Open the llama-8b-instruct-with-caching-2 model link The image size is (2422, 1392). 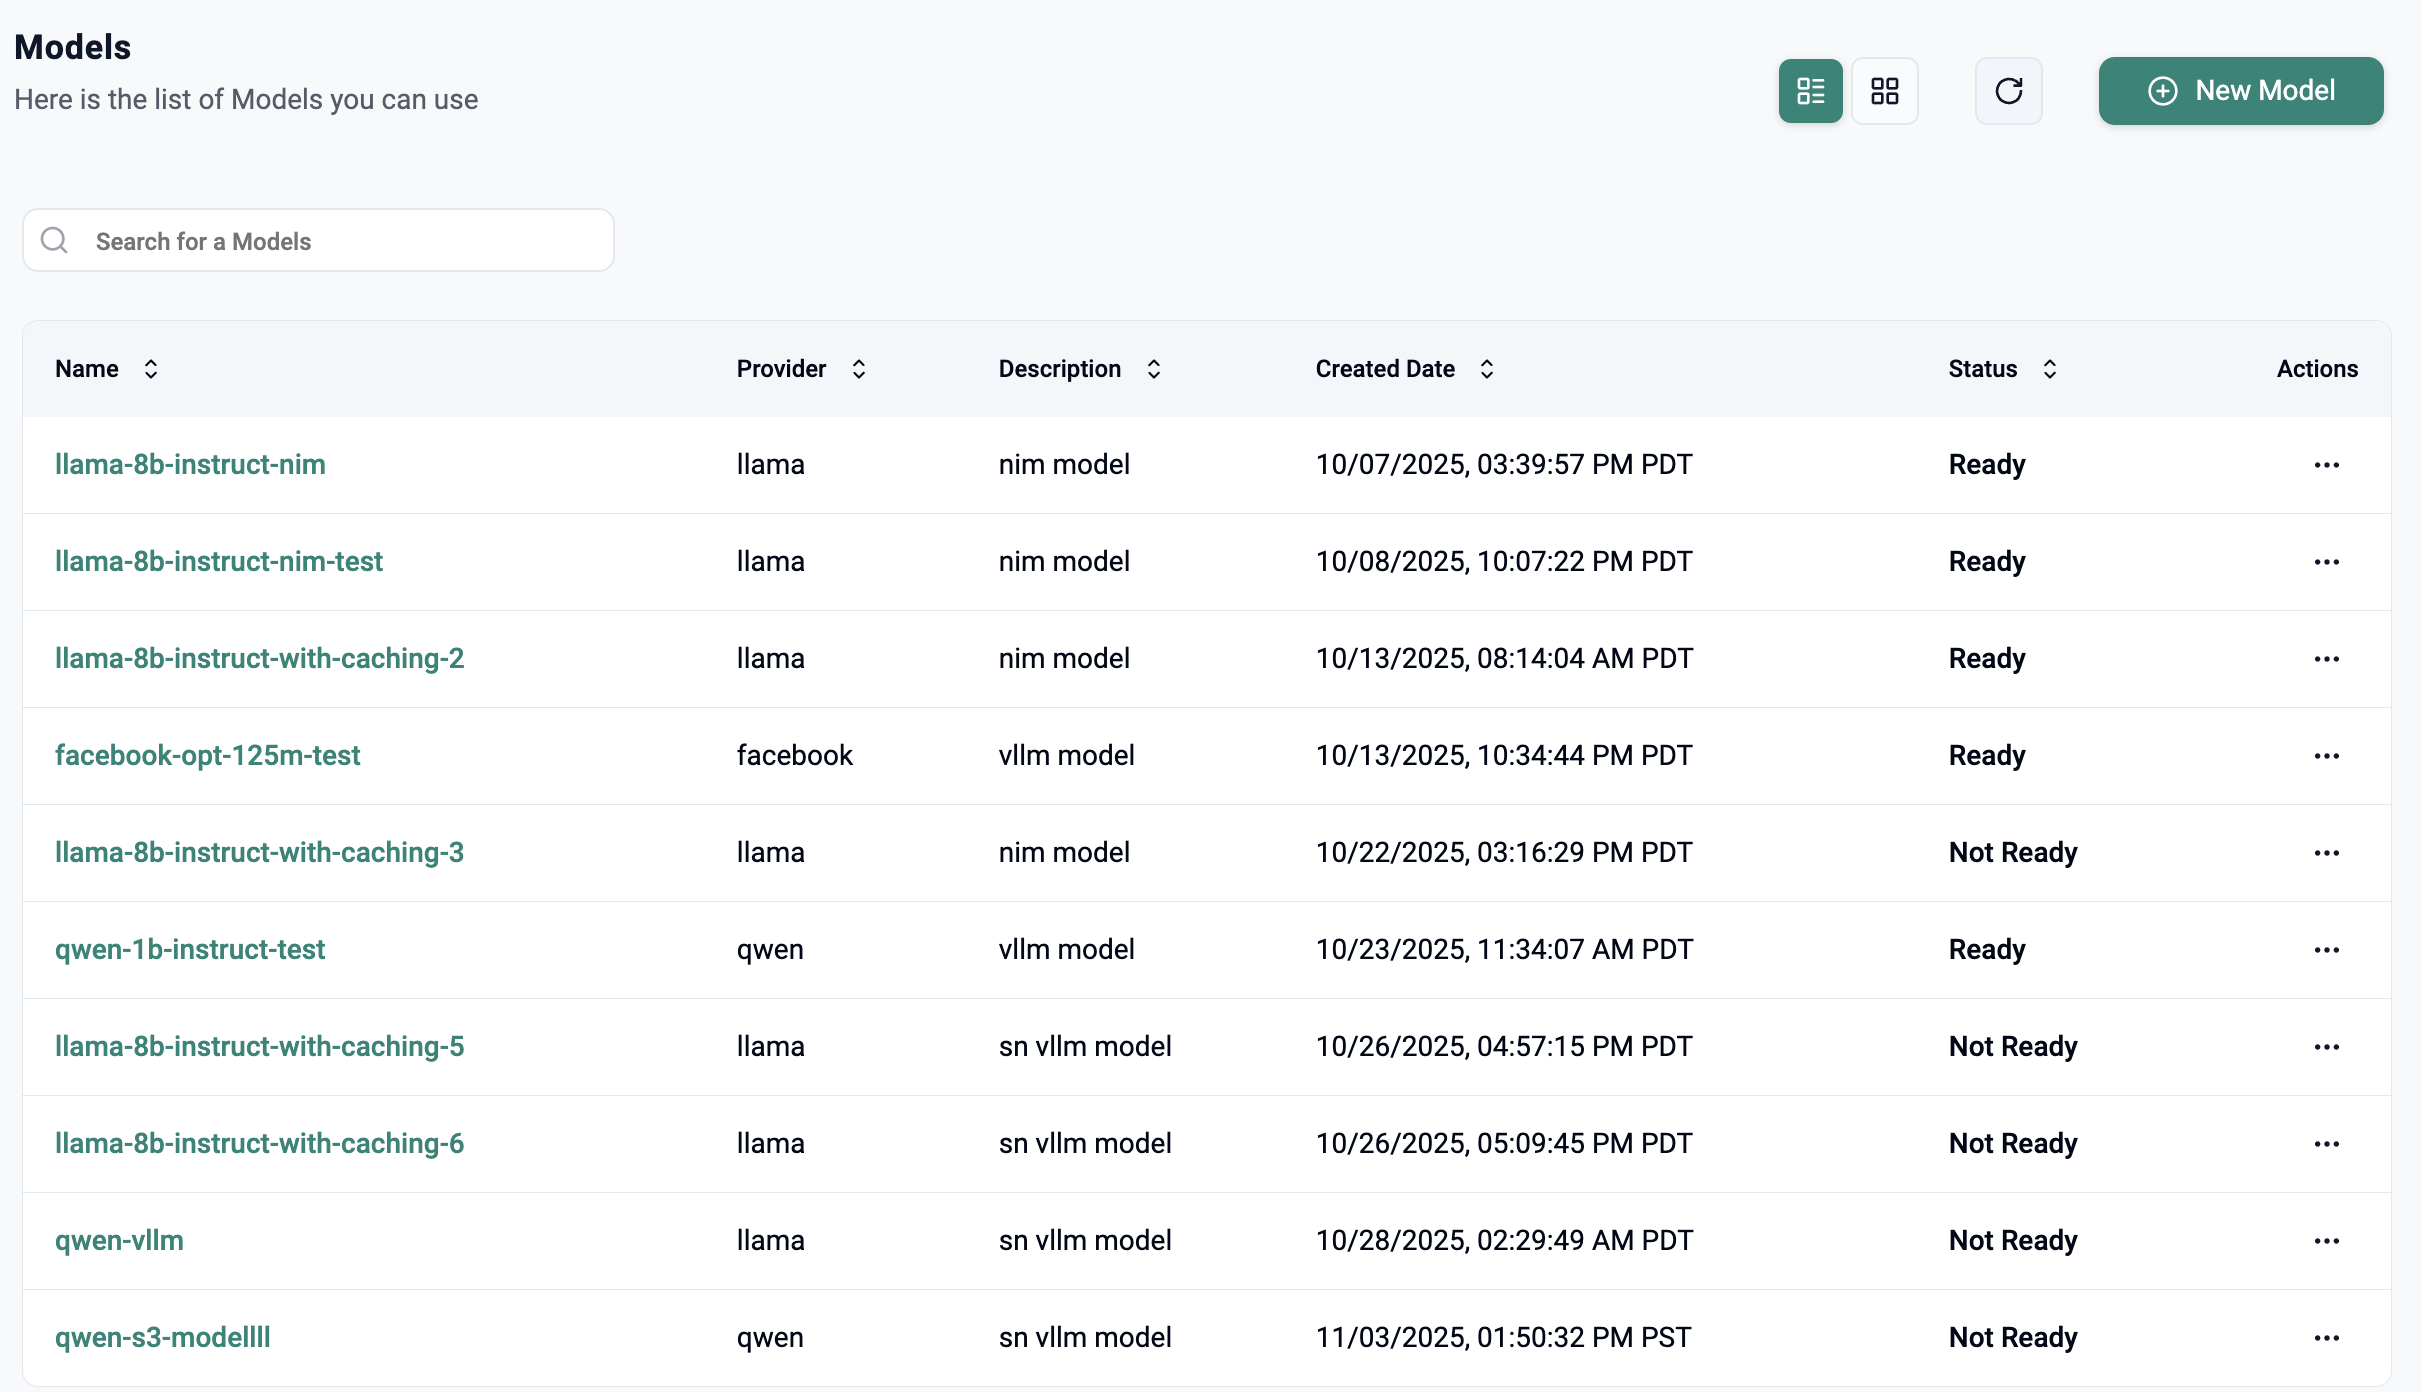pyautogui.click(x=259, y=658)
